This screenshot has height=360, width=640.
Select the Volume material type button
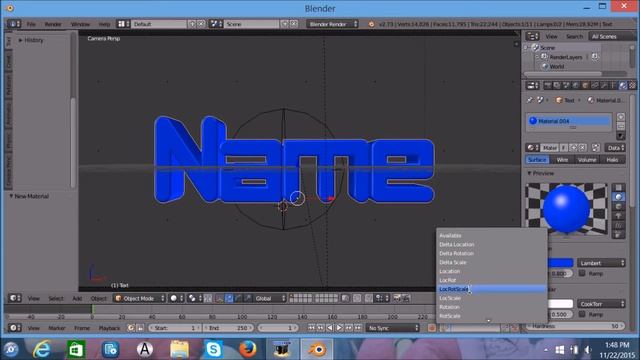[587, 160]
